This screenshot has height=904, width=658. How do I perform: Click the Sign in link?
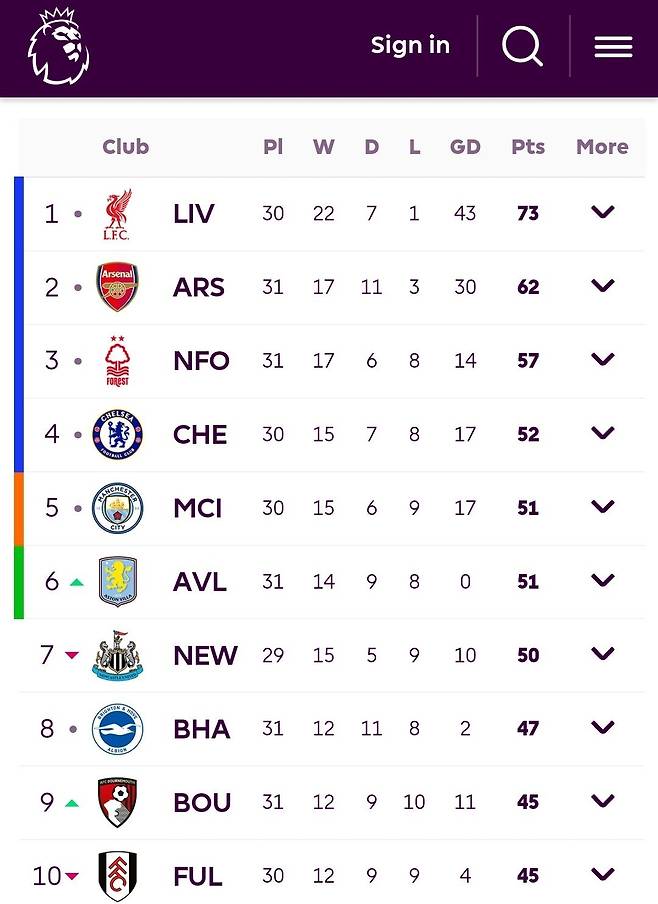coord(410,46)
